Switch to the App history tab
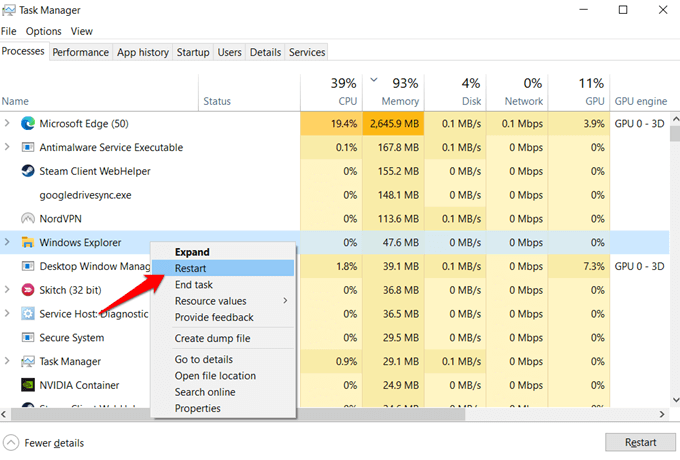680x460 pixels. point(143,52)
